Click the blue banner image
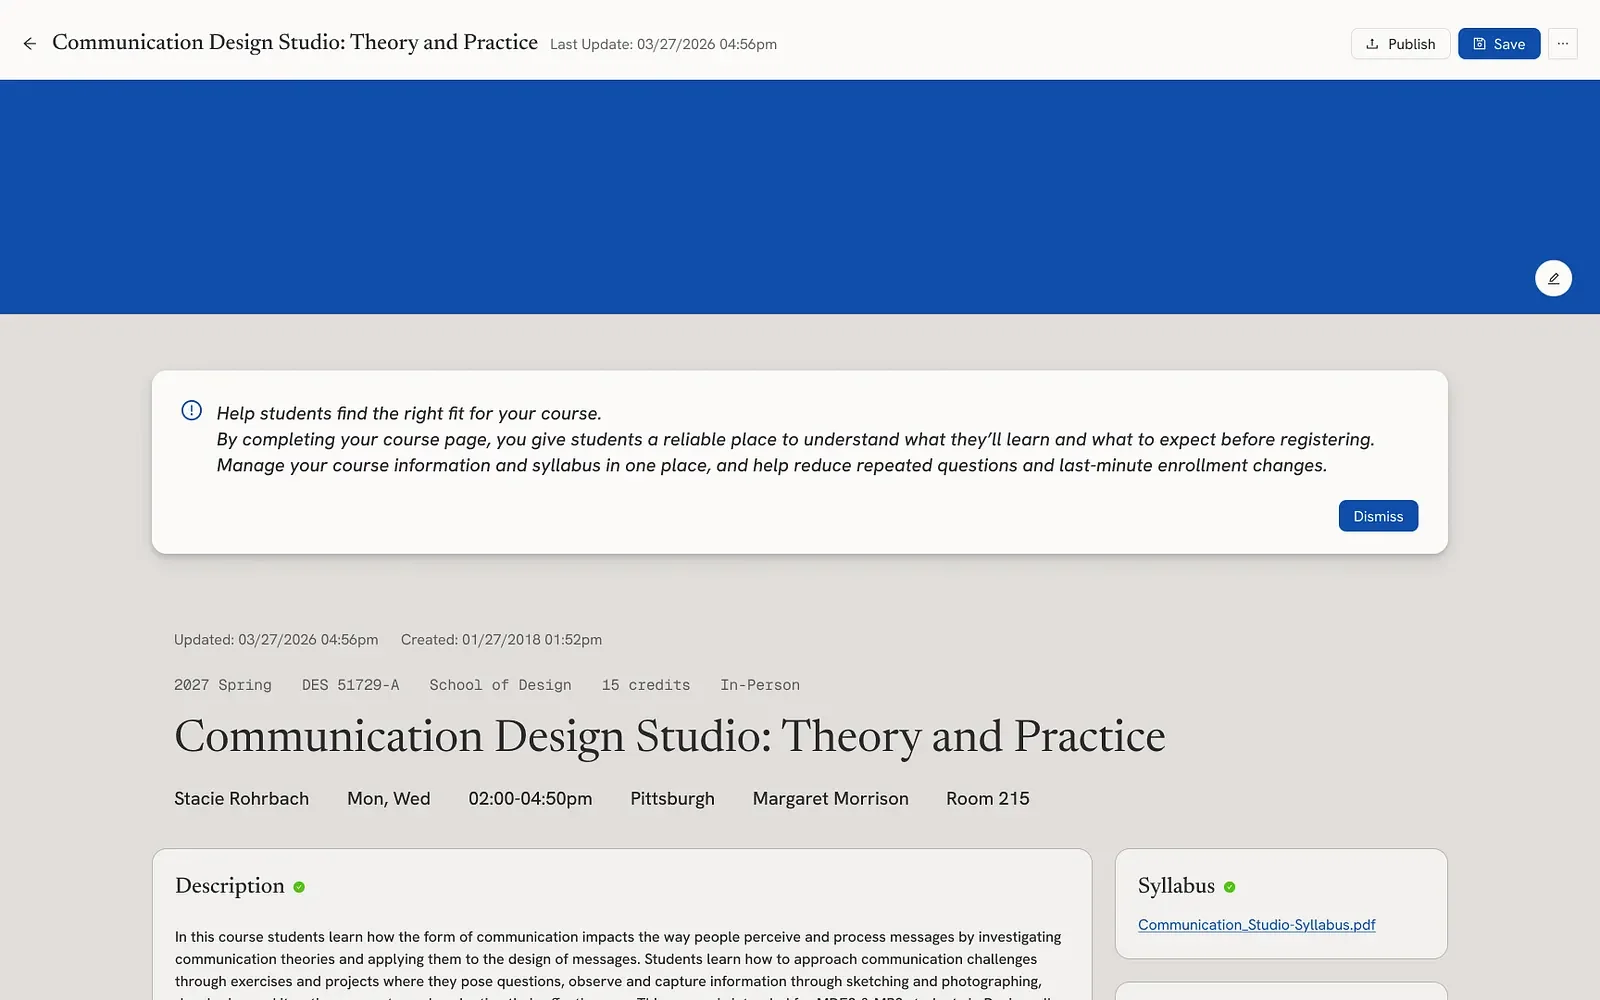The height and width of the screenshot is (1000, 1600). [800, 197]
